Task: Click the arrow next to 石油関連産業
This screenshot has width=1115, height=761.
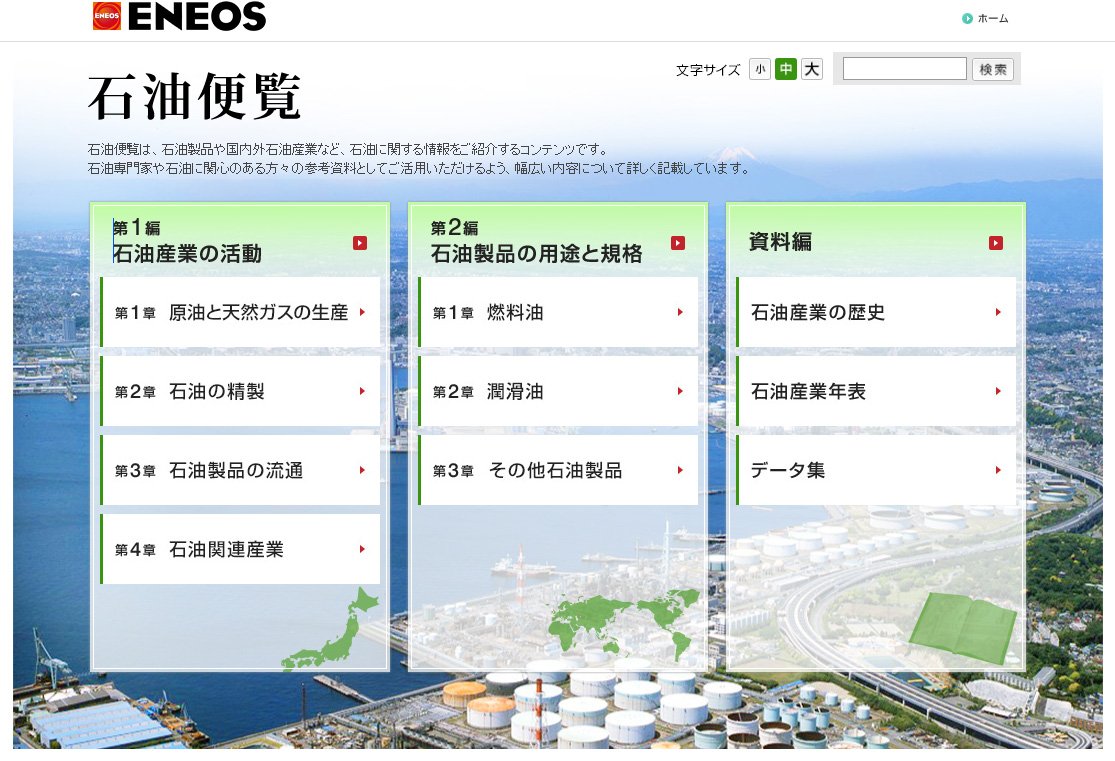Action: 362,549
